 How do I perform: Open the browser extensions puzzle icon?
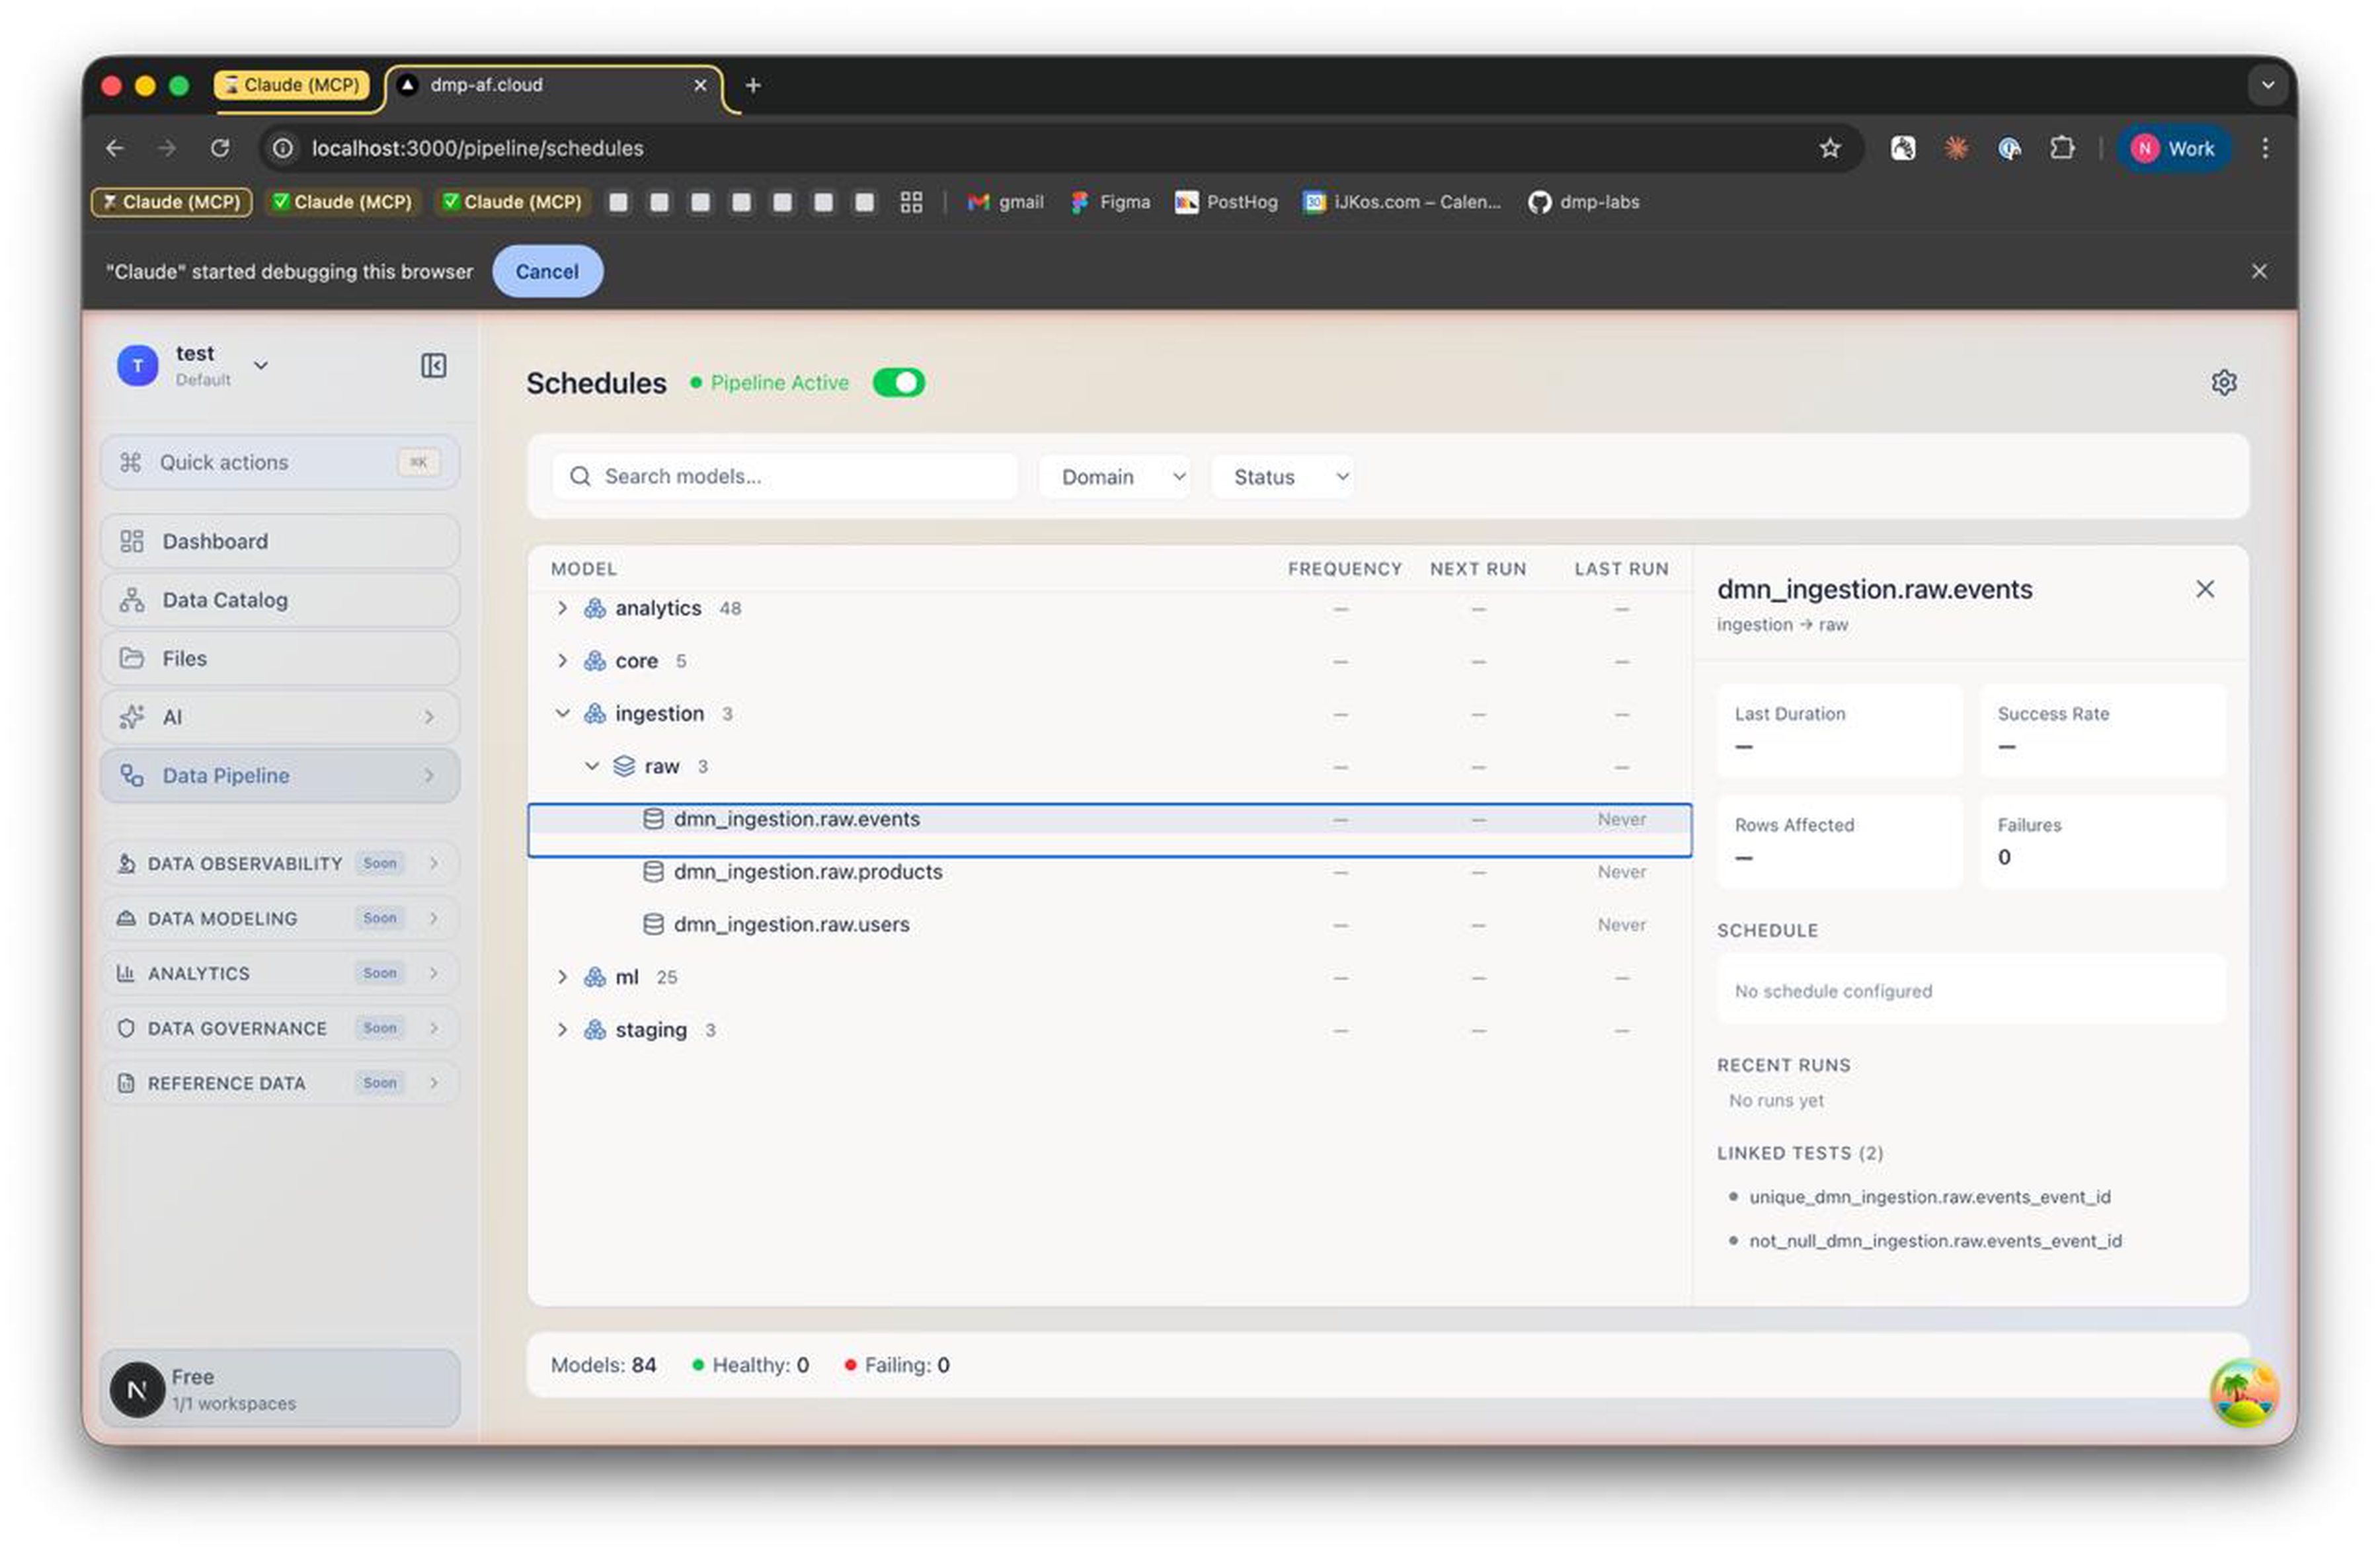pos(2061,148)
